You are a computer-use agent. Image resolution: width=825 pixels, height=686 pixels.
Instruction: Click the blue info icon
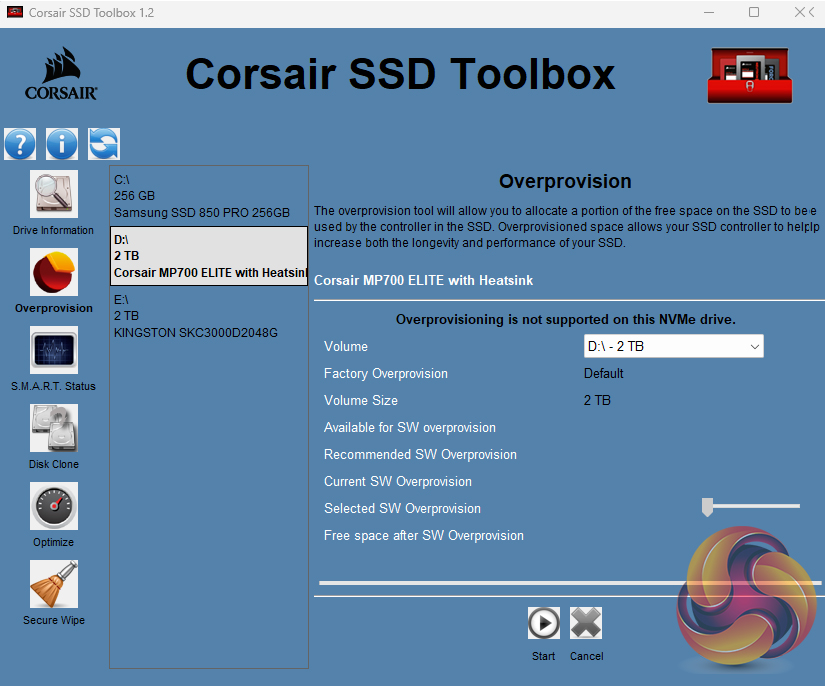click(x=62, y=144)
